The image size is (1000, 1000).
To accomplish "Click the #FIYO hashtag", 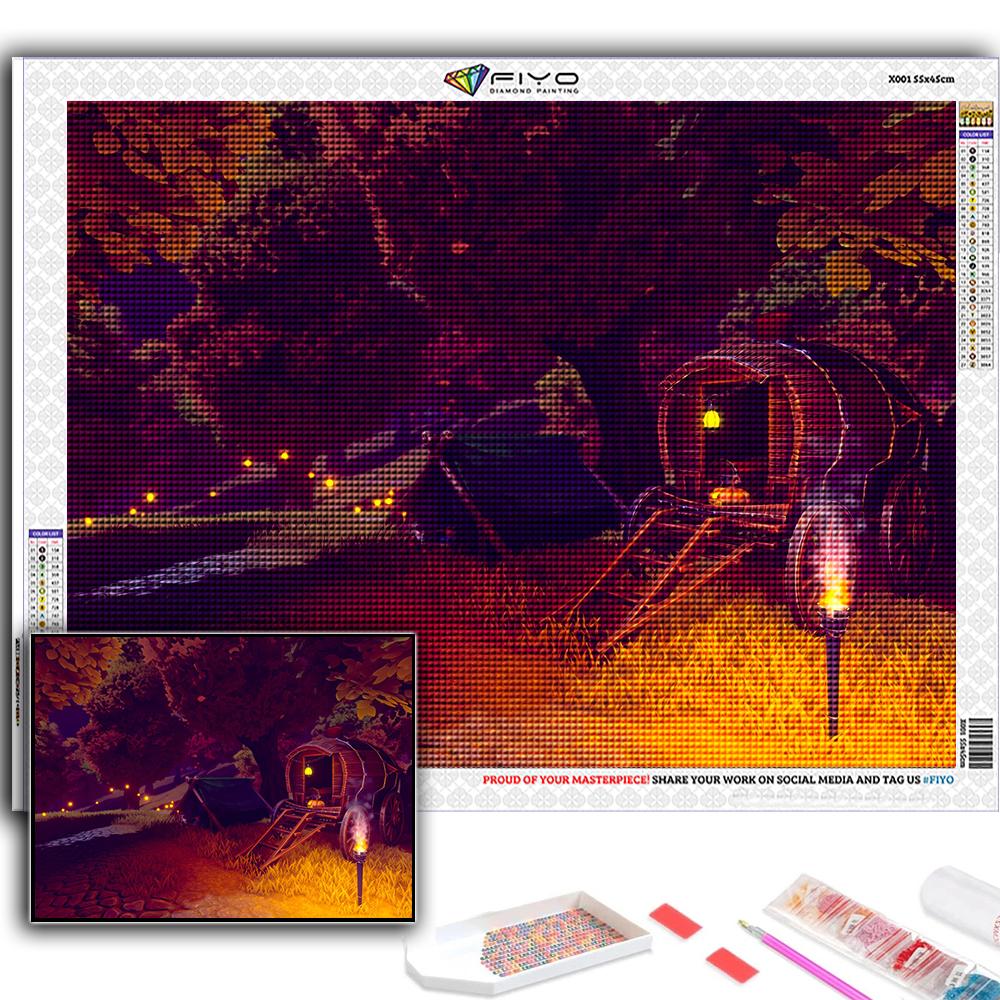I will click(x=938, y=779).
